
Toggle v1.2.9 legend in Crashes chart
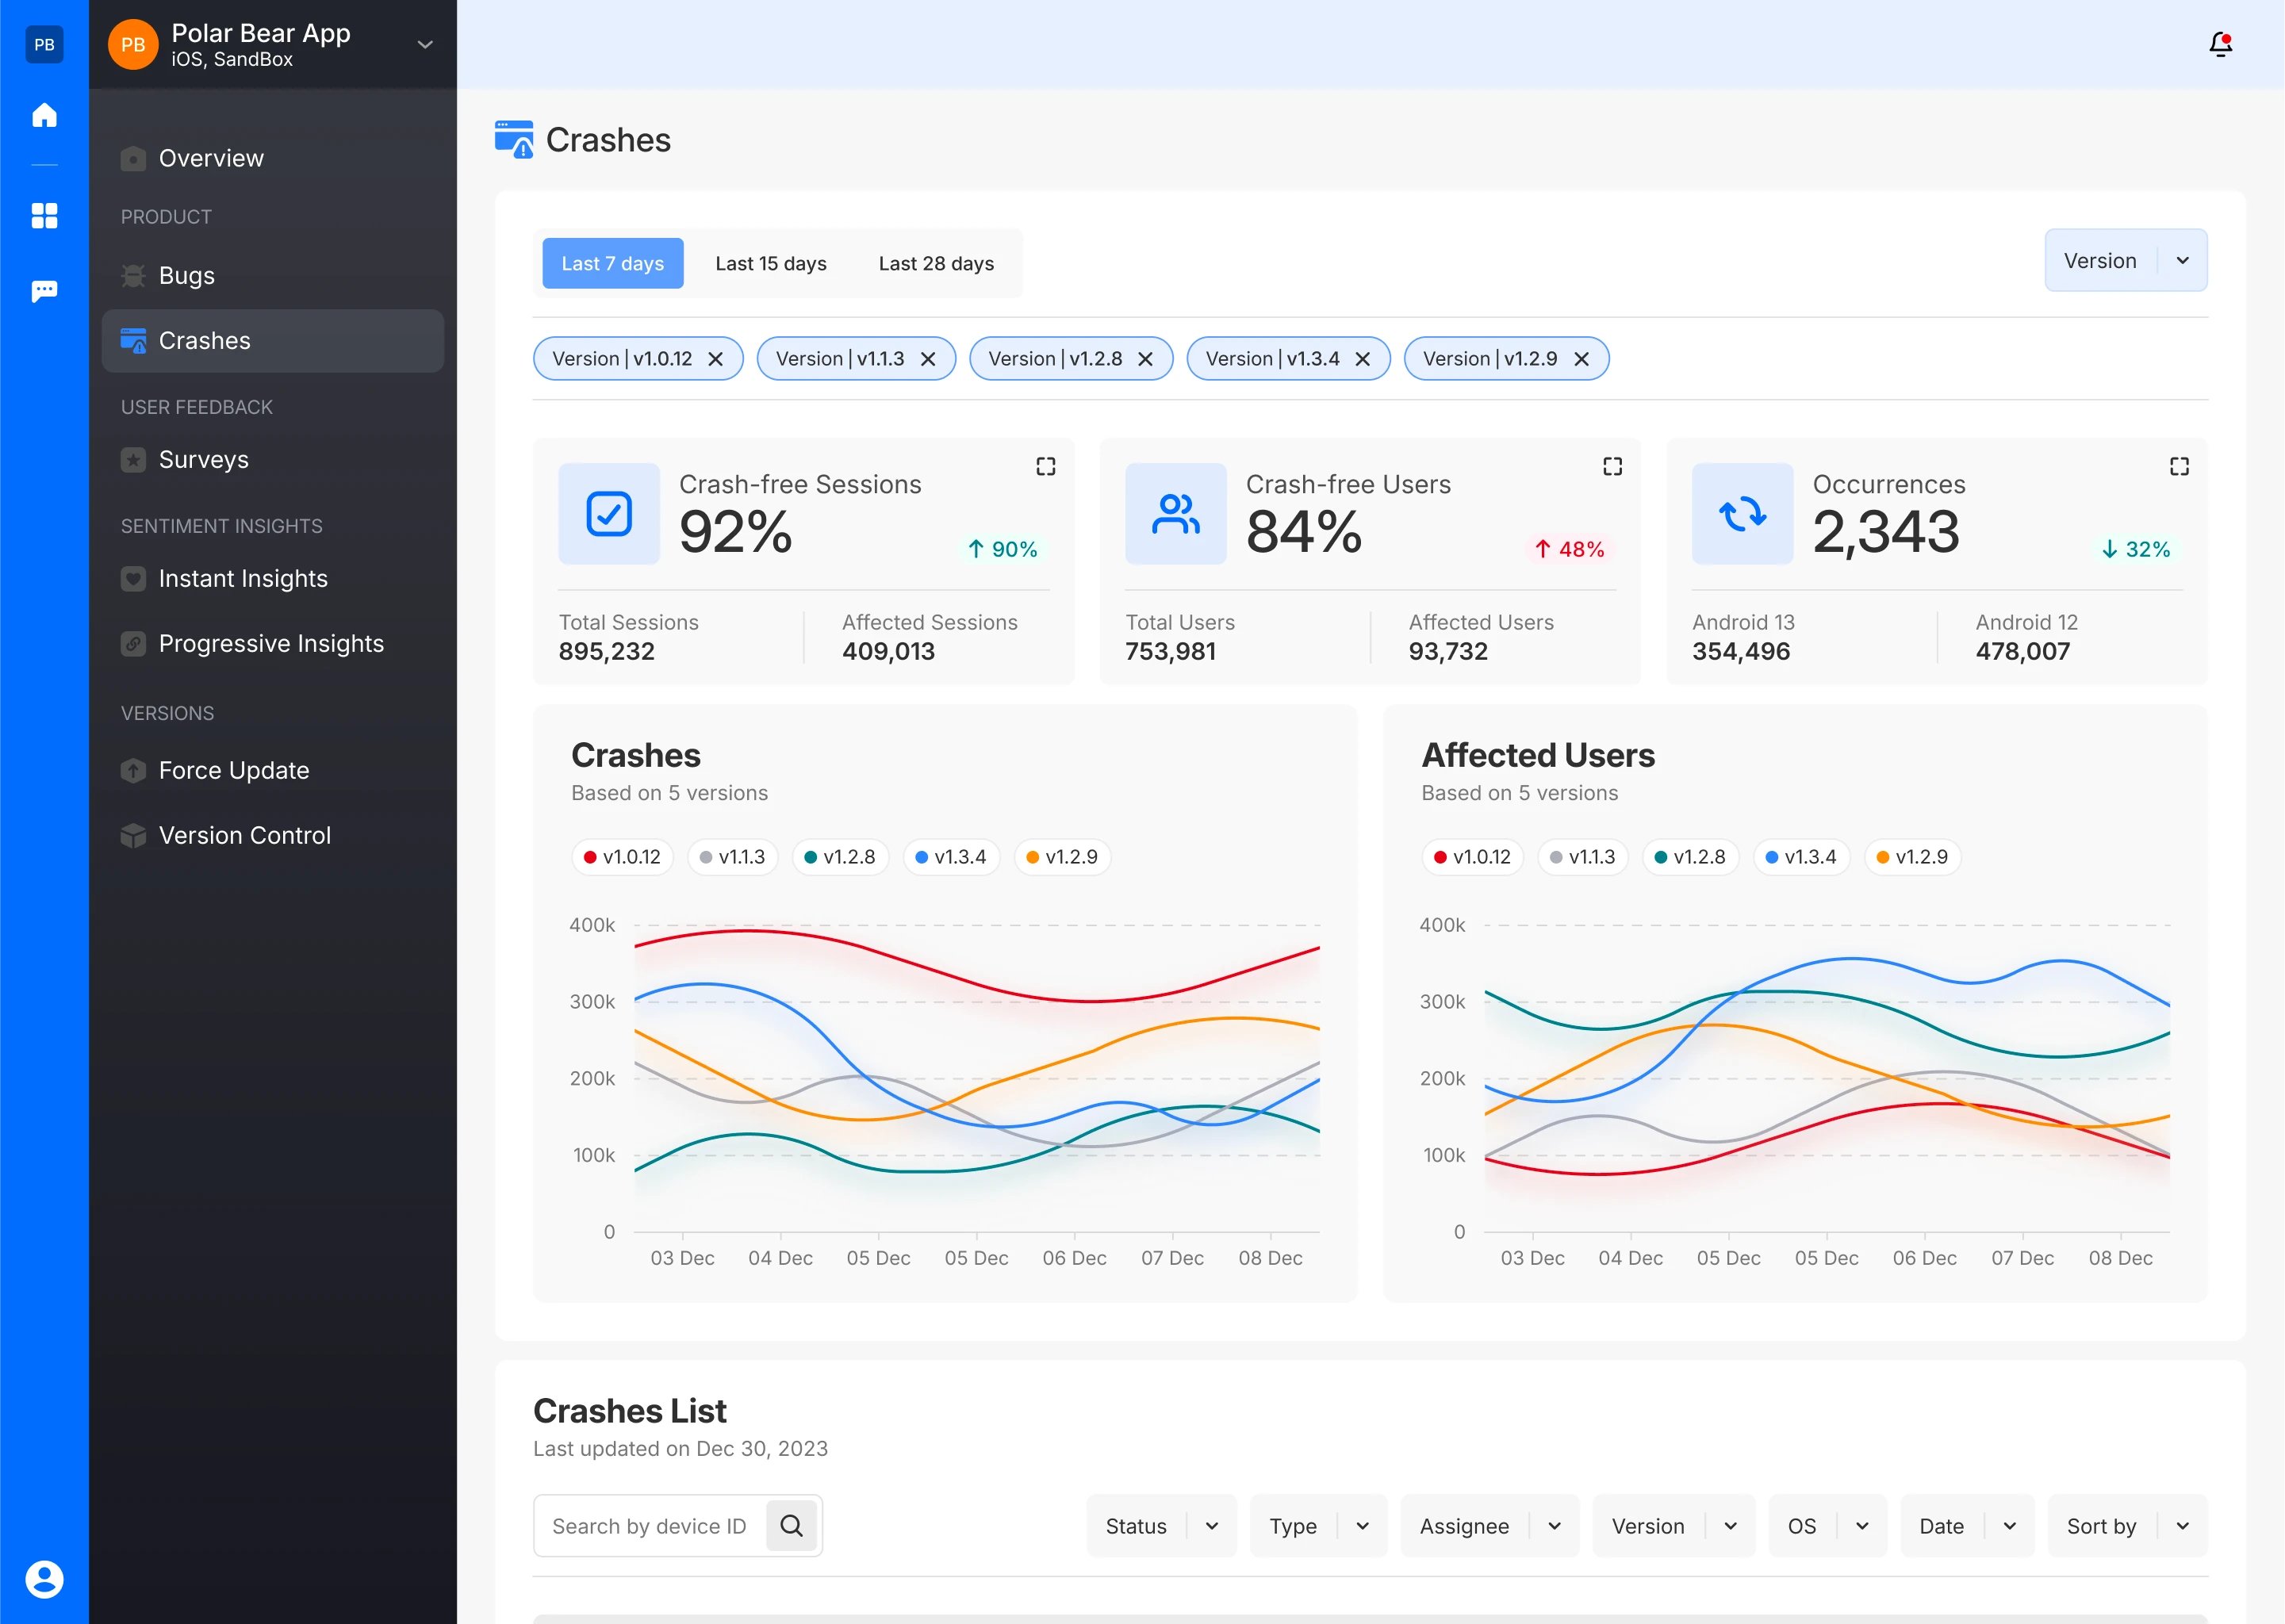[1062, 857]
